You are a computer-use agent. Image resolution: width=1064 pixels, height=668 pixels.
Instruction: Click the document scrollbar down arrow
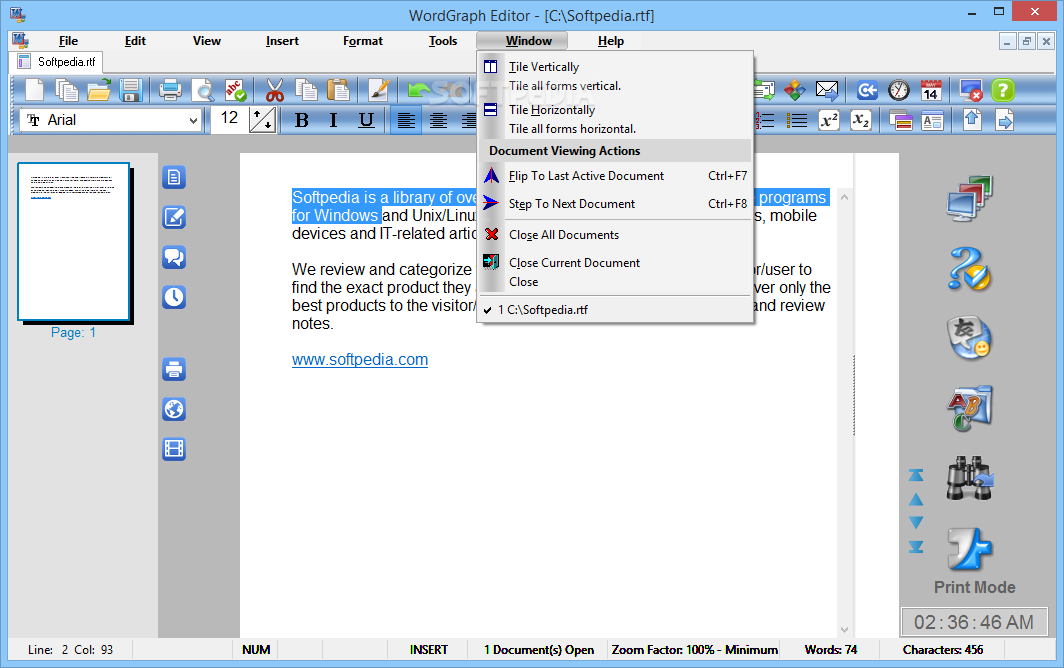844,629
